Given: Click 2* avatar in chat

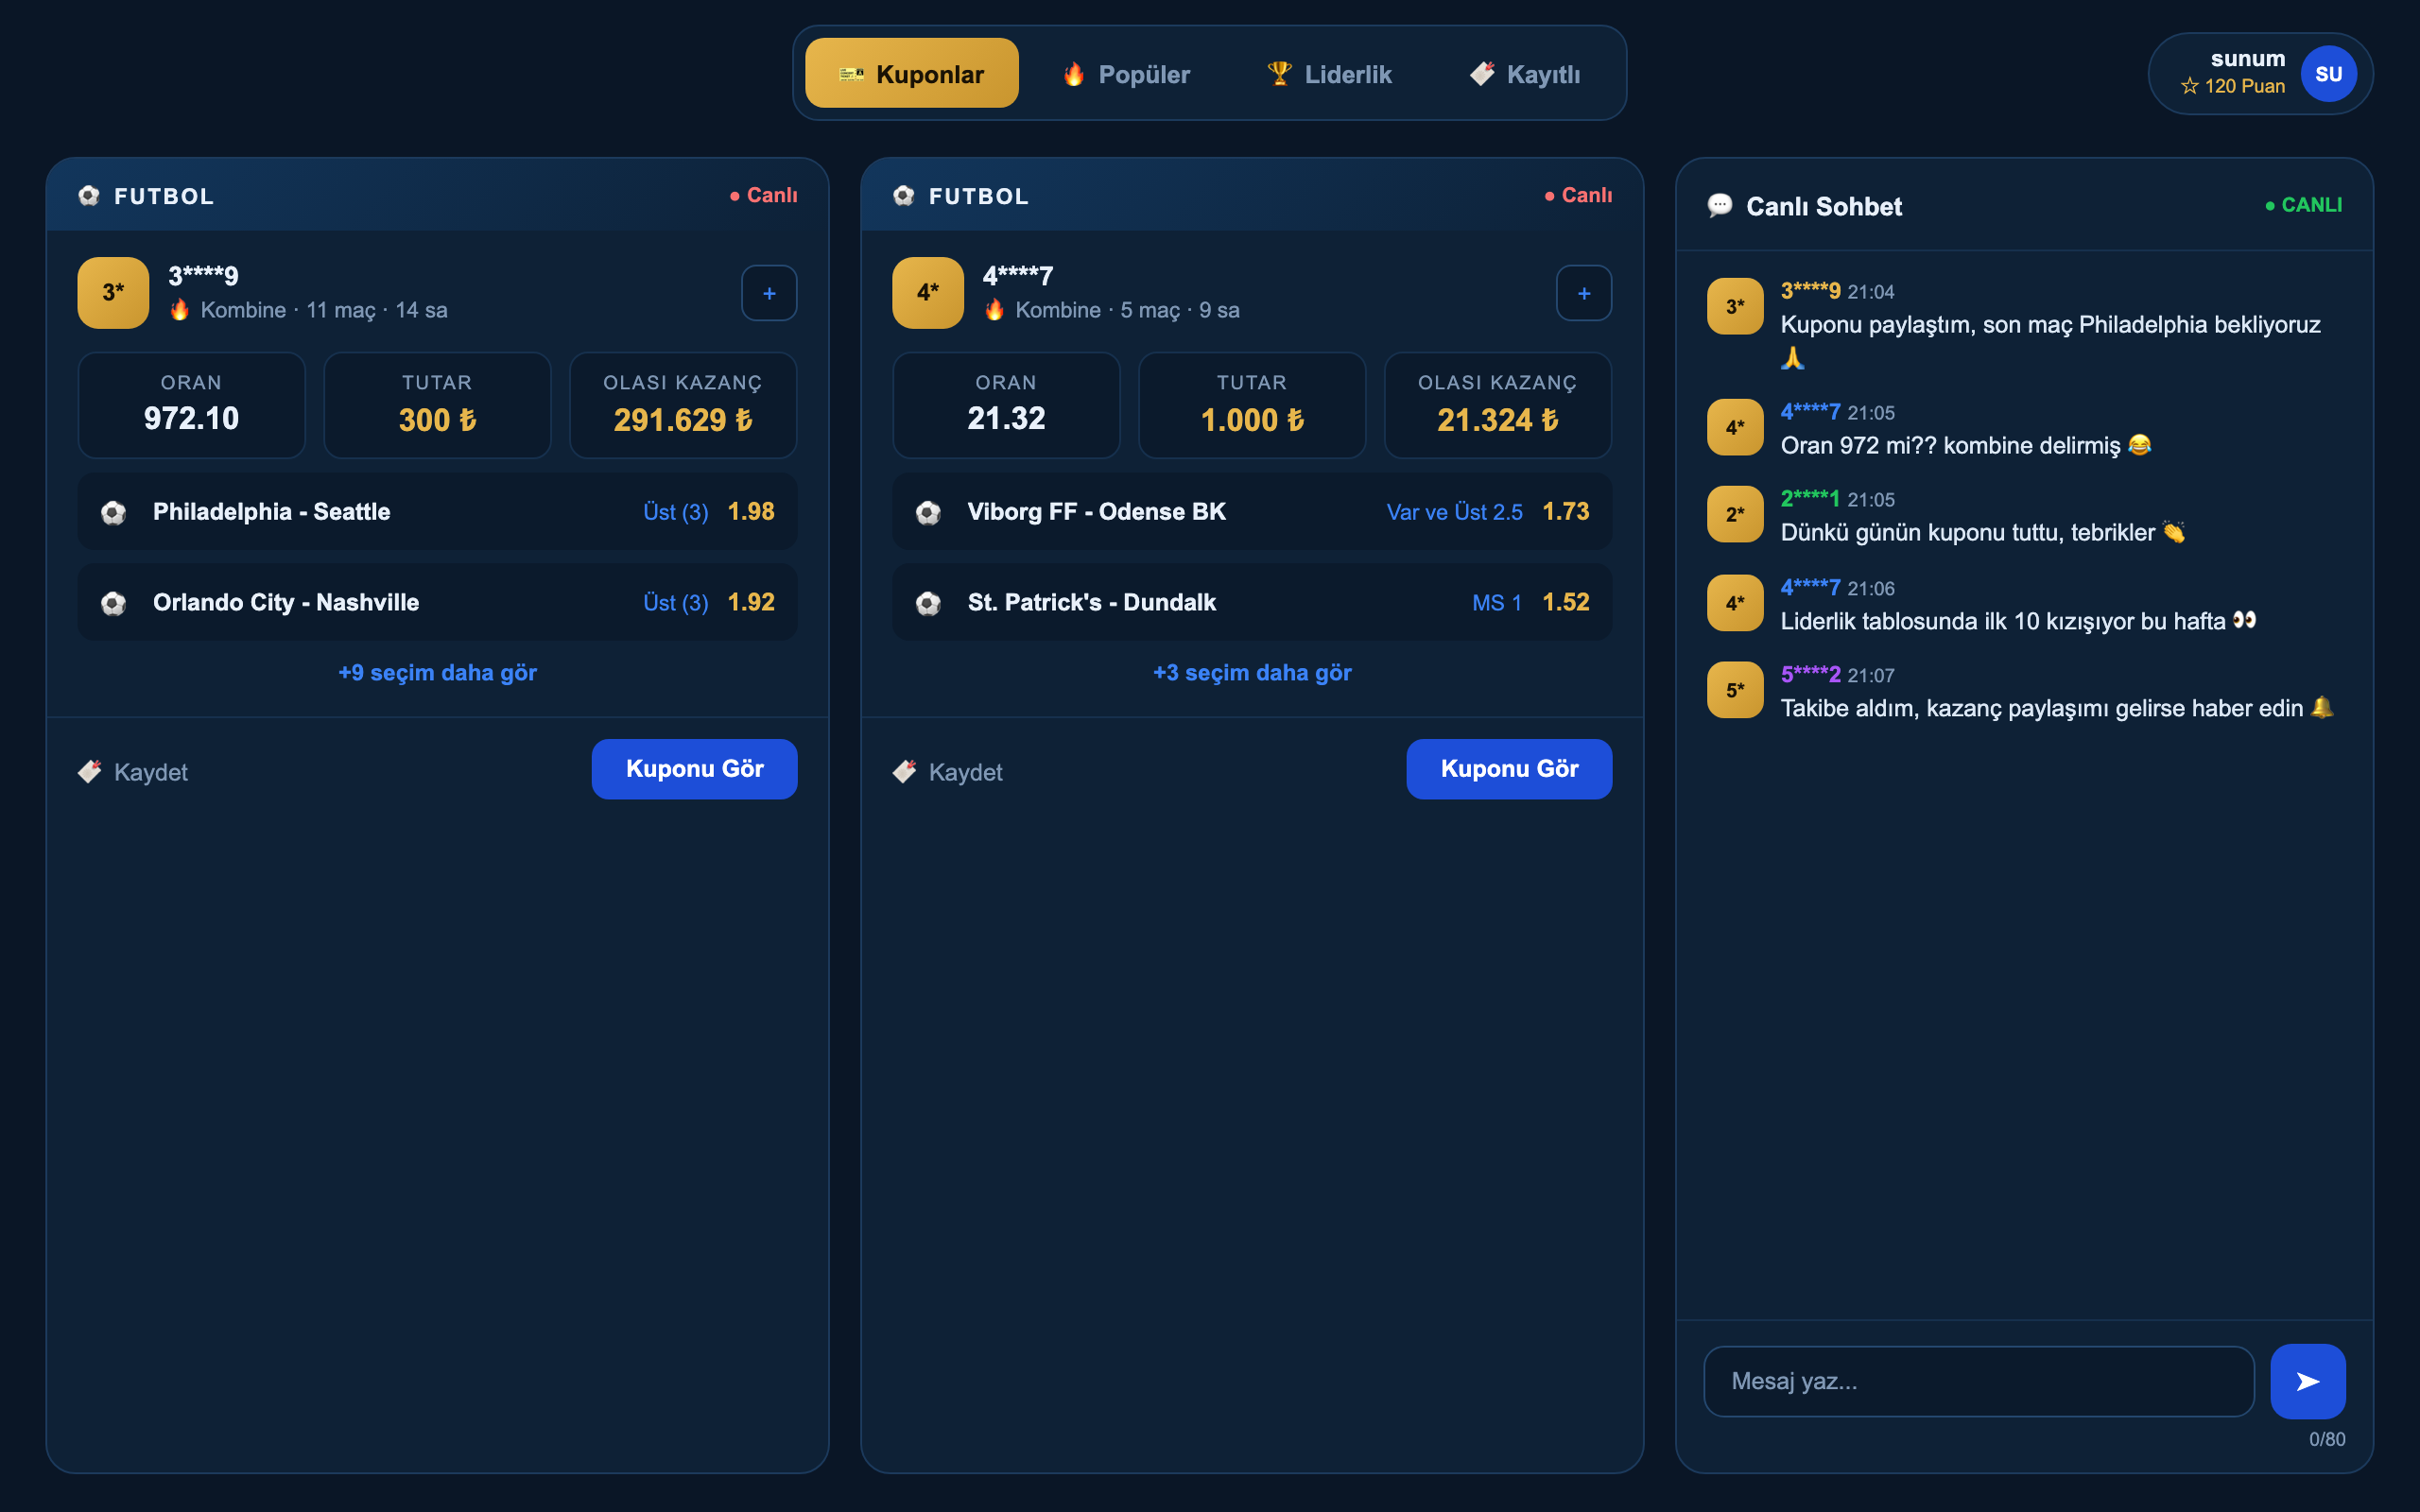Looking at the screenshot, I should pos(1735,515).
